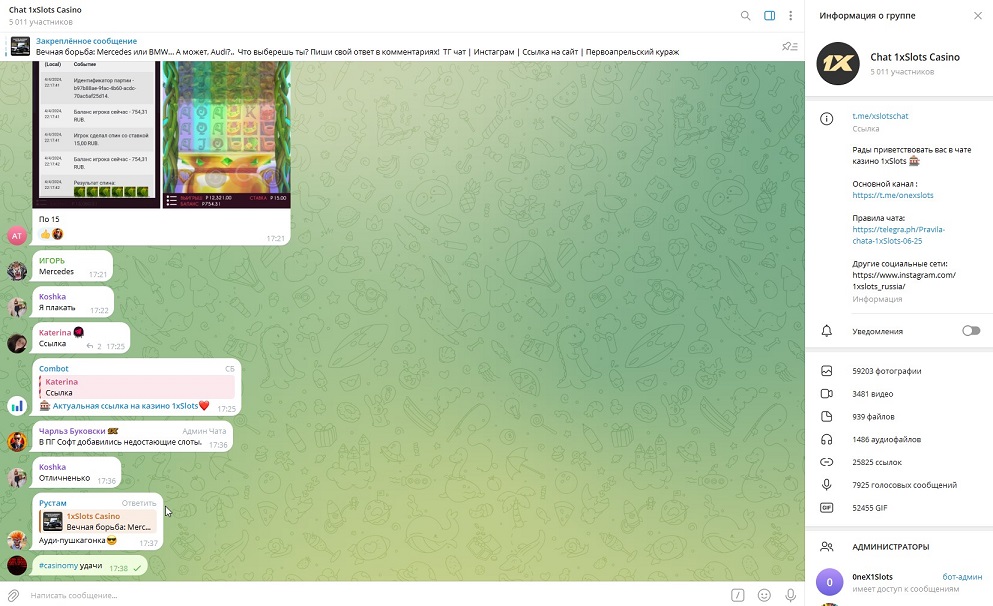
Task: Click the 1X group avatar in the info panel
Action: click(838, 63)
